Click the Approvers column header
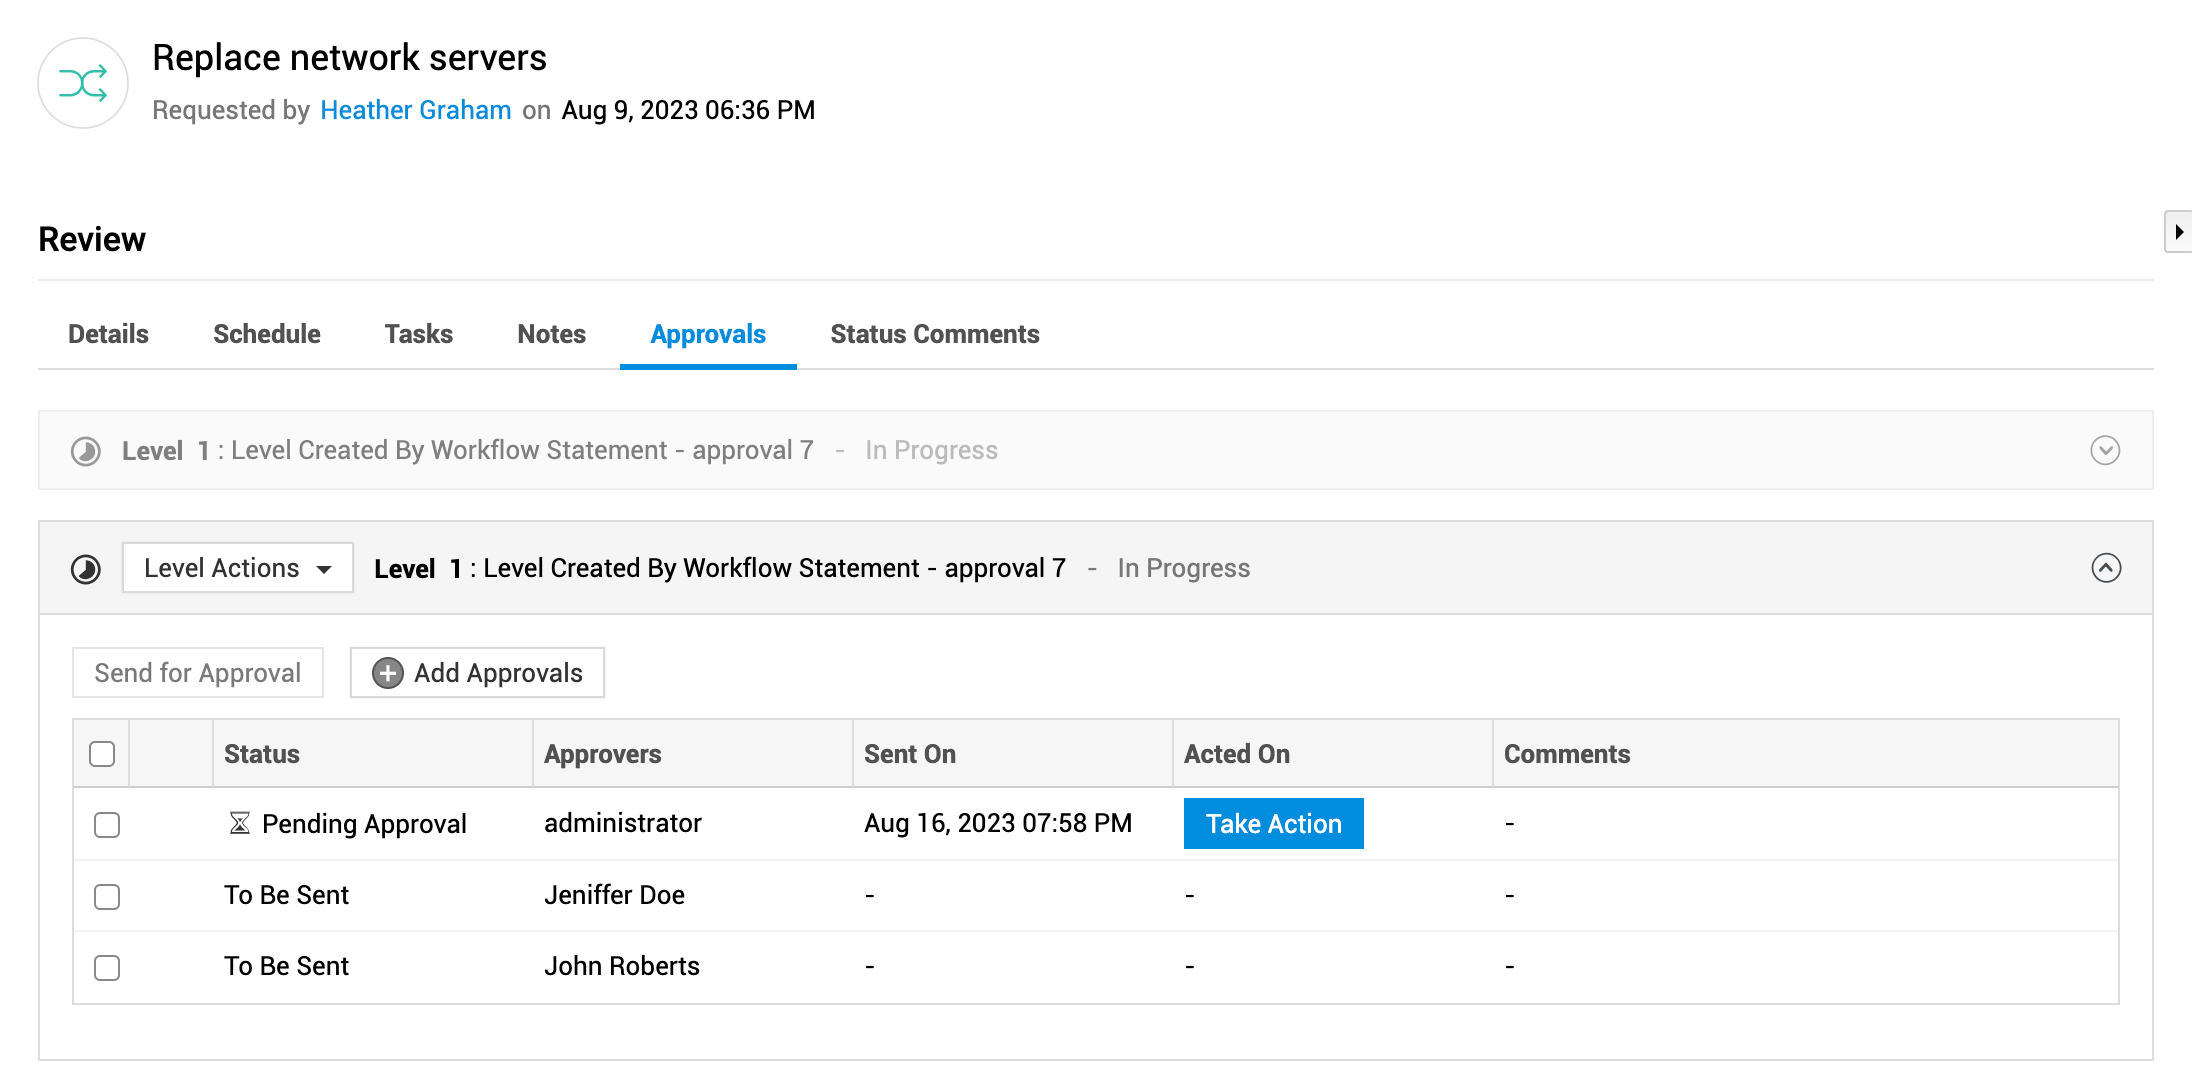Screen dimensions: 2192x1084 point(602,754)
